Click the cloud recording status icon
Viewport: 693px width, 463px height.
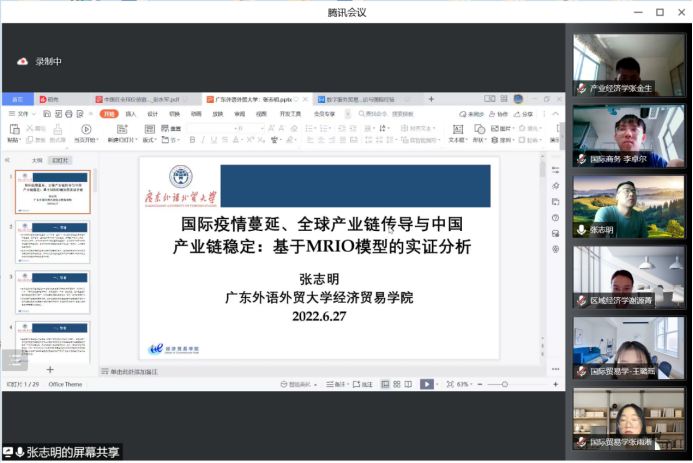[x=22, y=61]
